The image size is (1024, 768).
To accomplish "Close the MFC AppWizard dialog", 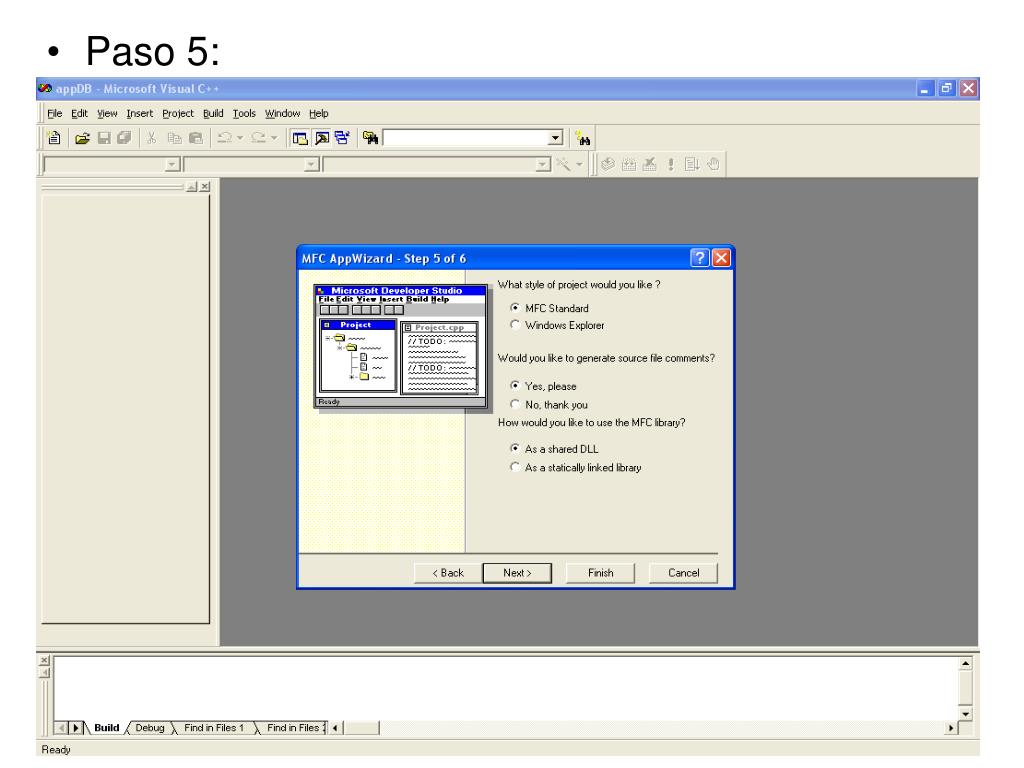I will pyautogui.click(x=721, y=258).
